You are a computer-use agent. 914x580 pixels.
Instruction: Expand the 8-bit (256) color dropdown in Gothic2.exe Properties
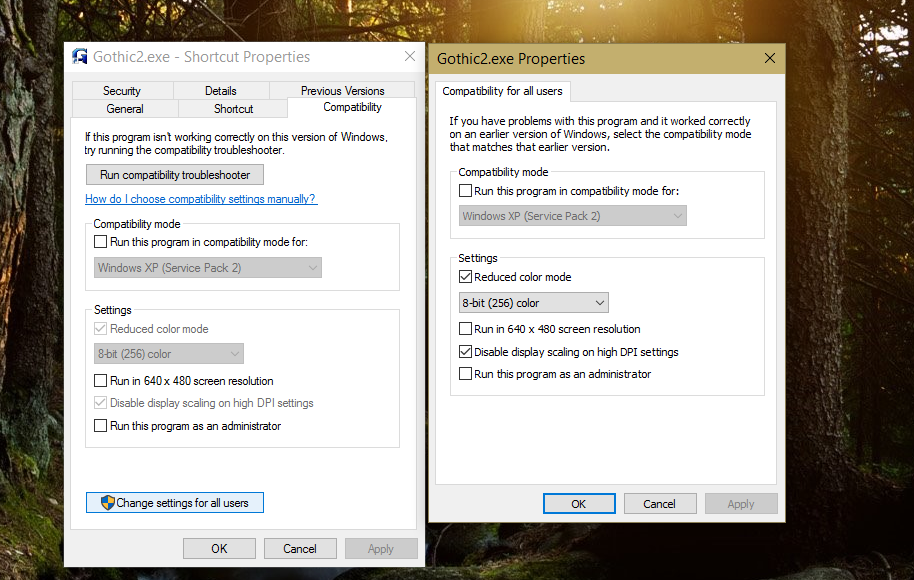(533, 303)
